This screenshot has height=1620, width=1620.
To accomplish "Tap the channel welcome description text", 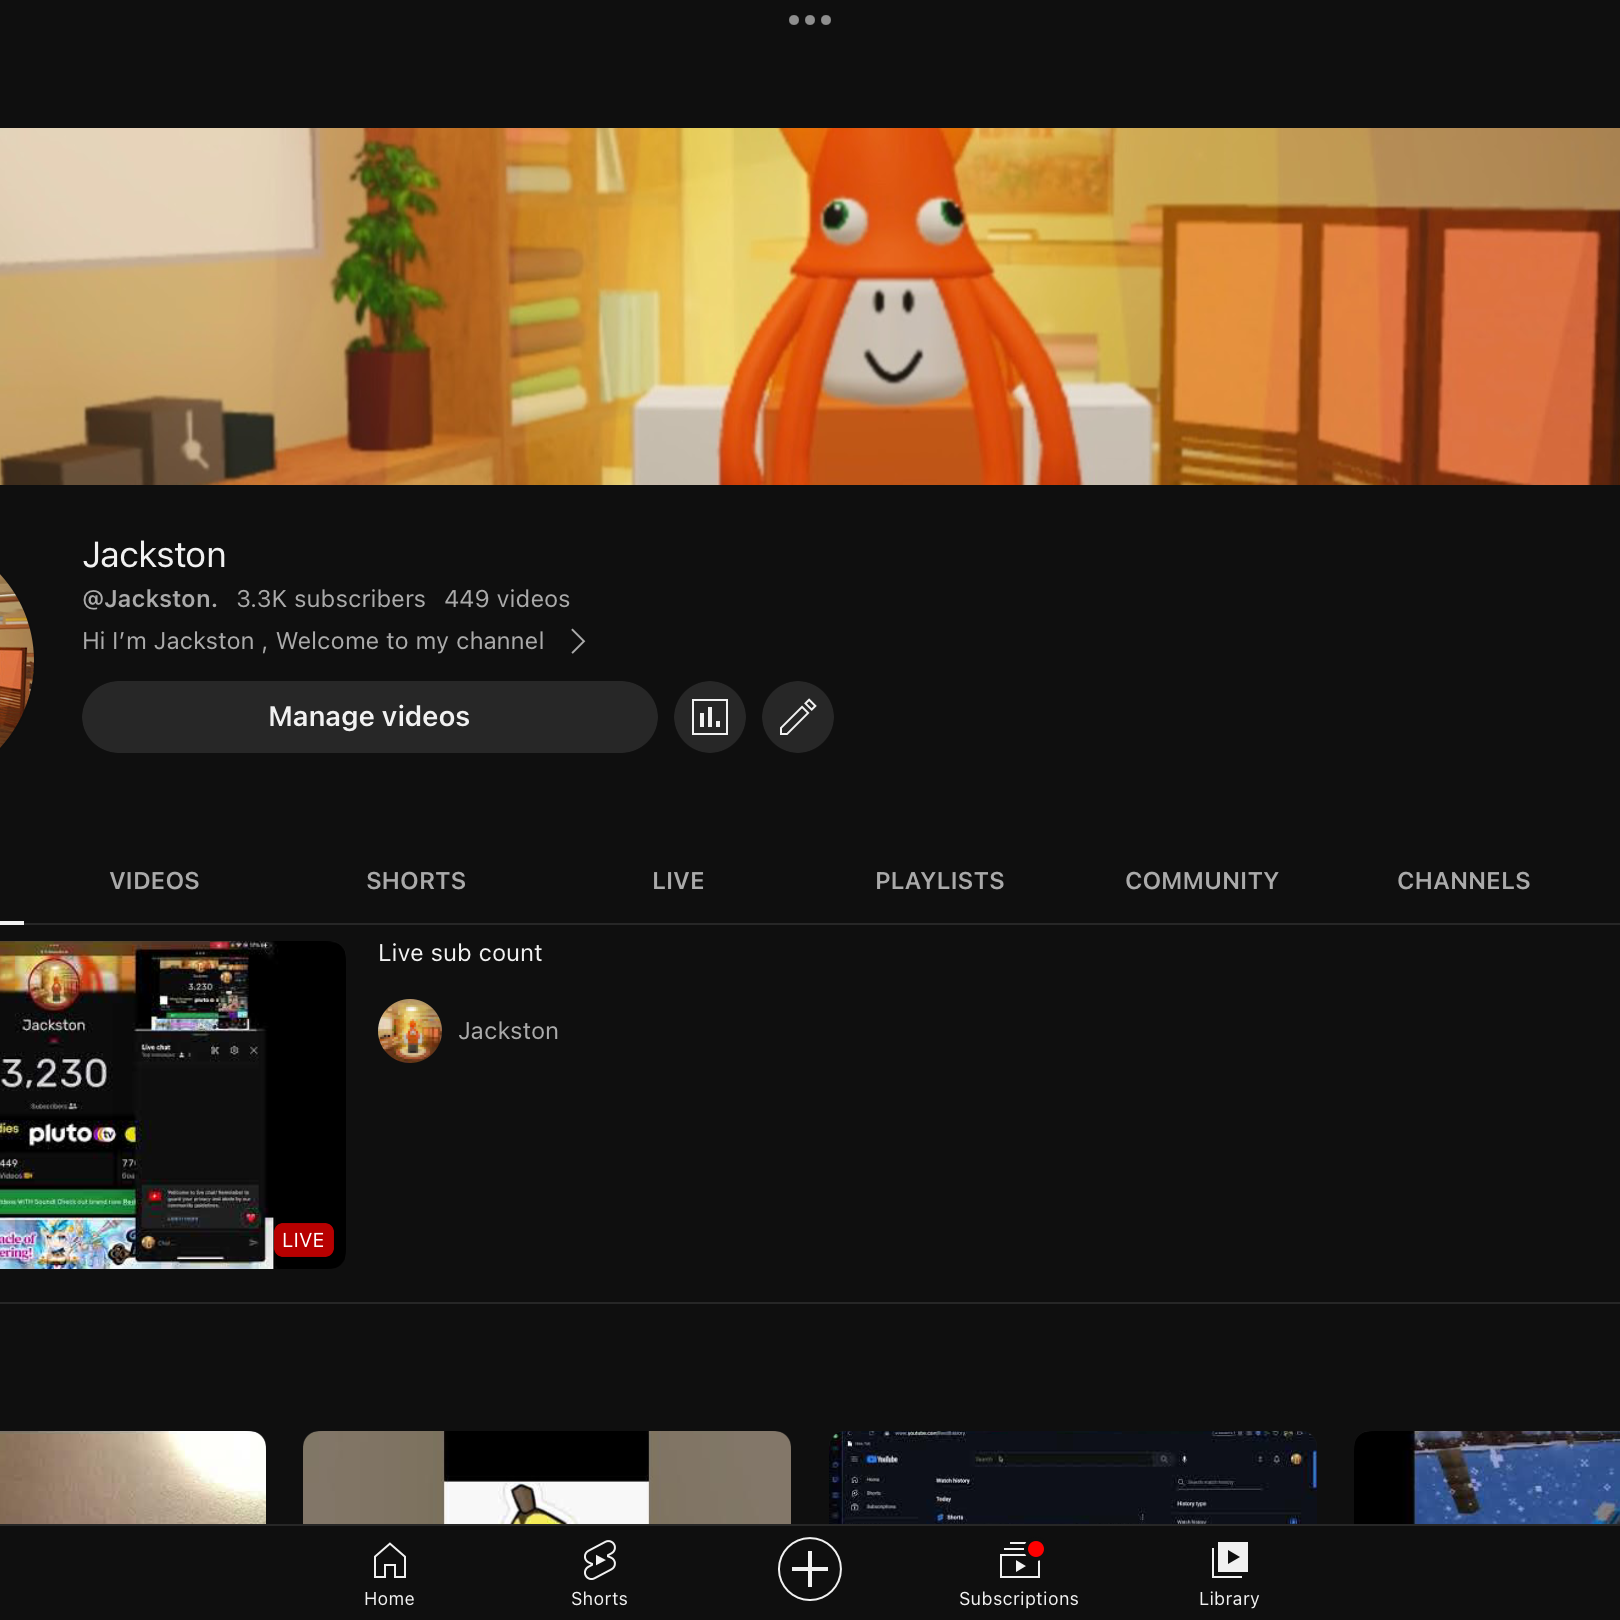I will click(x=313, y=641).
